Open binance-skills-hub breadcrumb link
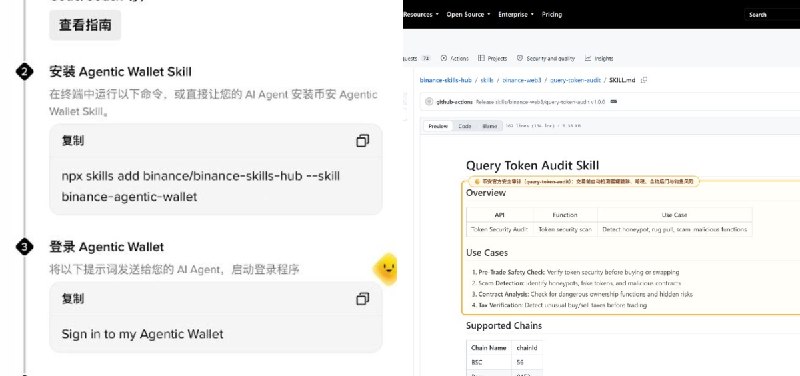 point(445,80)
